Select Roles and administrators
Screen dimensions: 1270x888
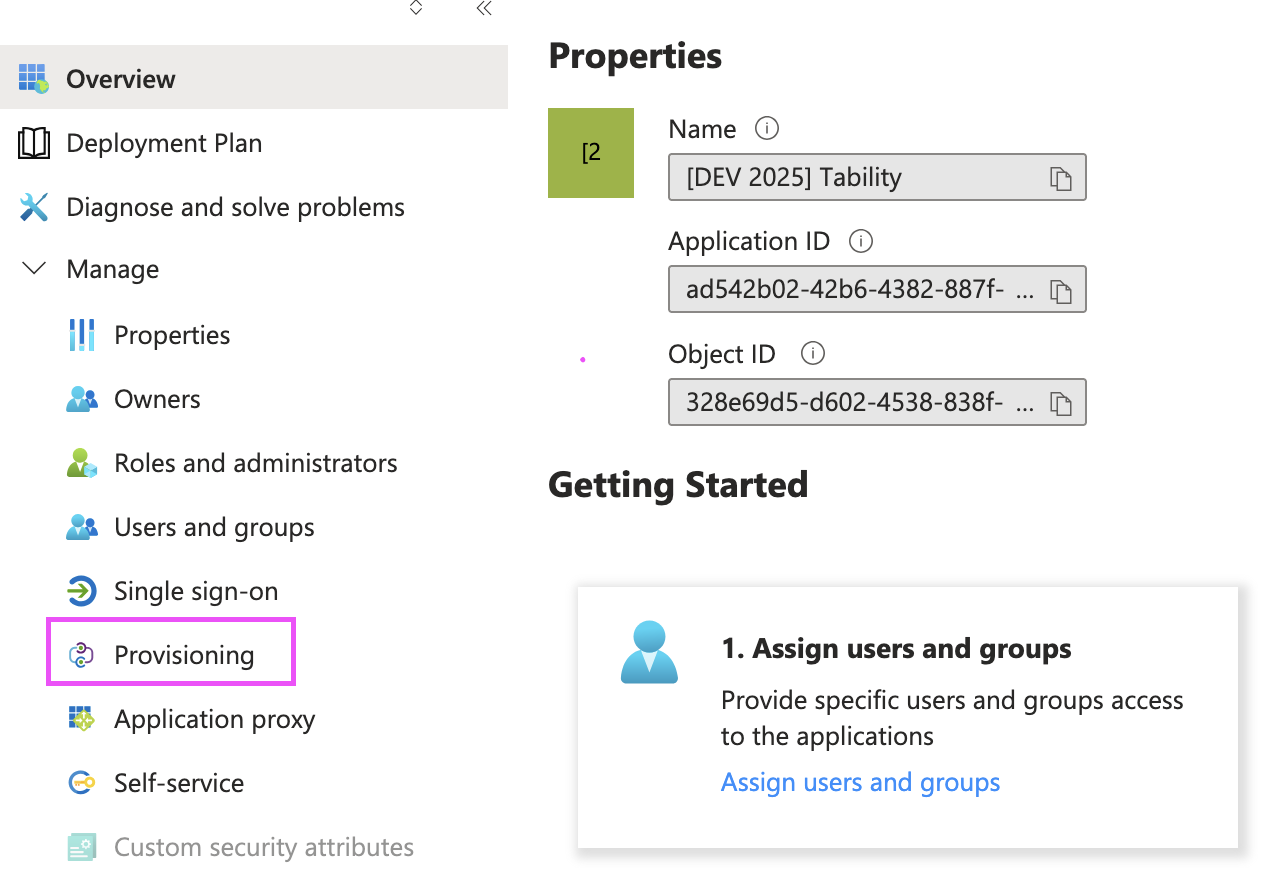click(255, 463)
